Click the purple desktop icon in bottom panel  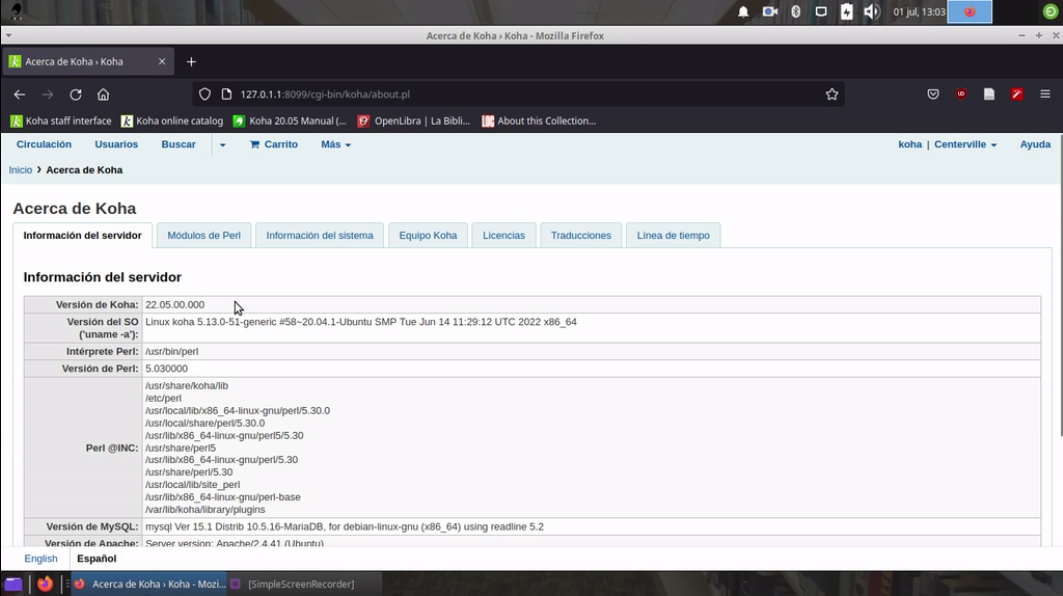14,584
